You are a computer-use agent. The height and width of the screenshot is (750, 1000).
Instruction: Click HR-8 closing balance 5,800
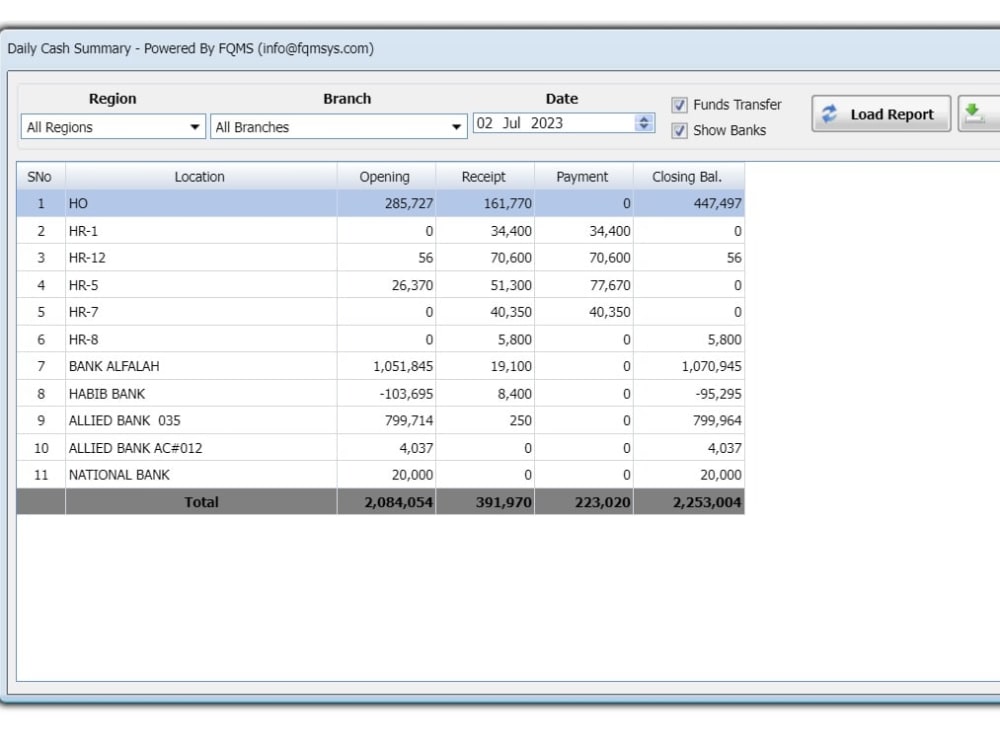(724, 339)
